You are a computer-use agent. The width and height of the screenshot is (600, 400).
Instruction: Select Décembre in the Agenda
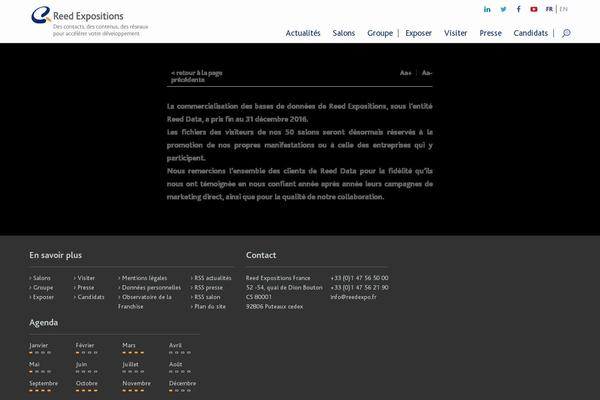[183, 386]
